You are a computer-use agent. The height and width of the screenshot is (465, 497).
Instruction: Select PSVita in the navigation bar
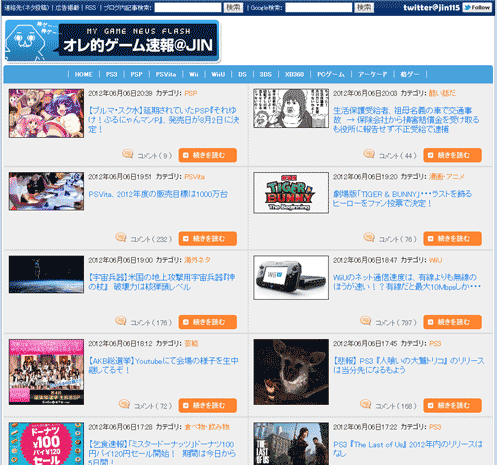[x=166, y=74]
